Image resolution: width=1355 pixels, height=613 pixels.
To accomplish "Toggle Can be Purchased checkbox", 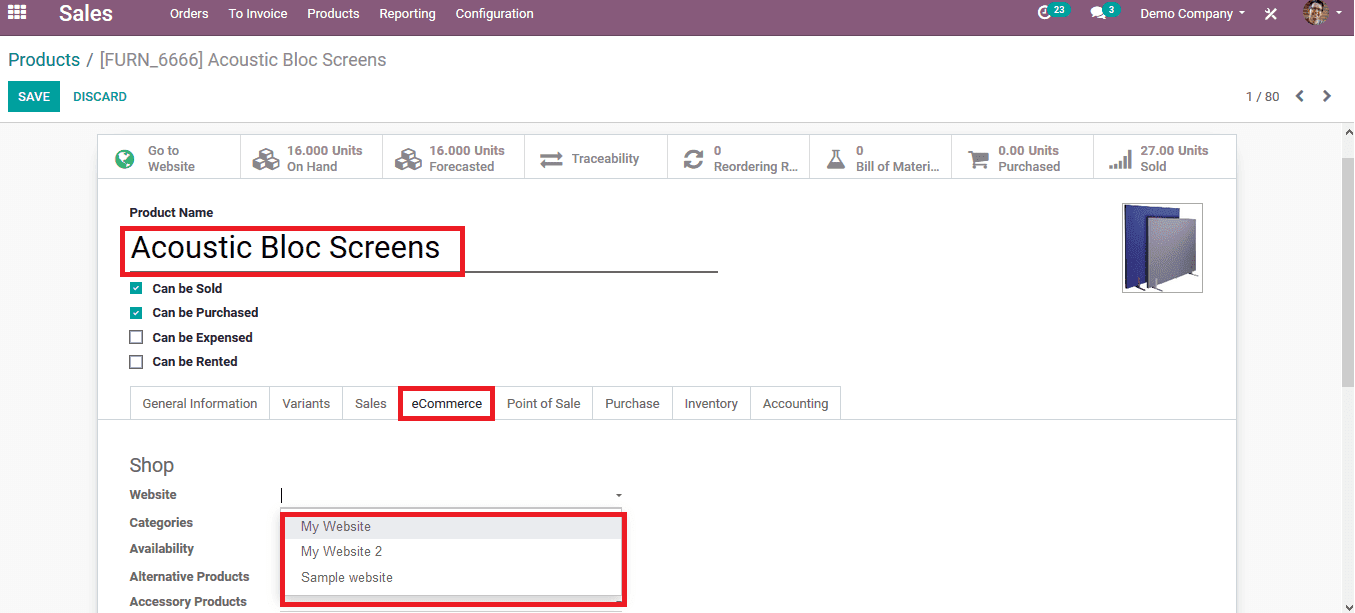I will (x=136, y=312).
